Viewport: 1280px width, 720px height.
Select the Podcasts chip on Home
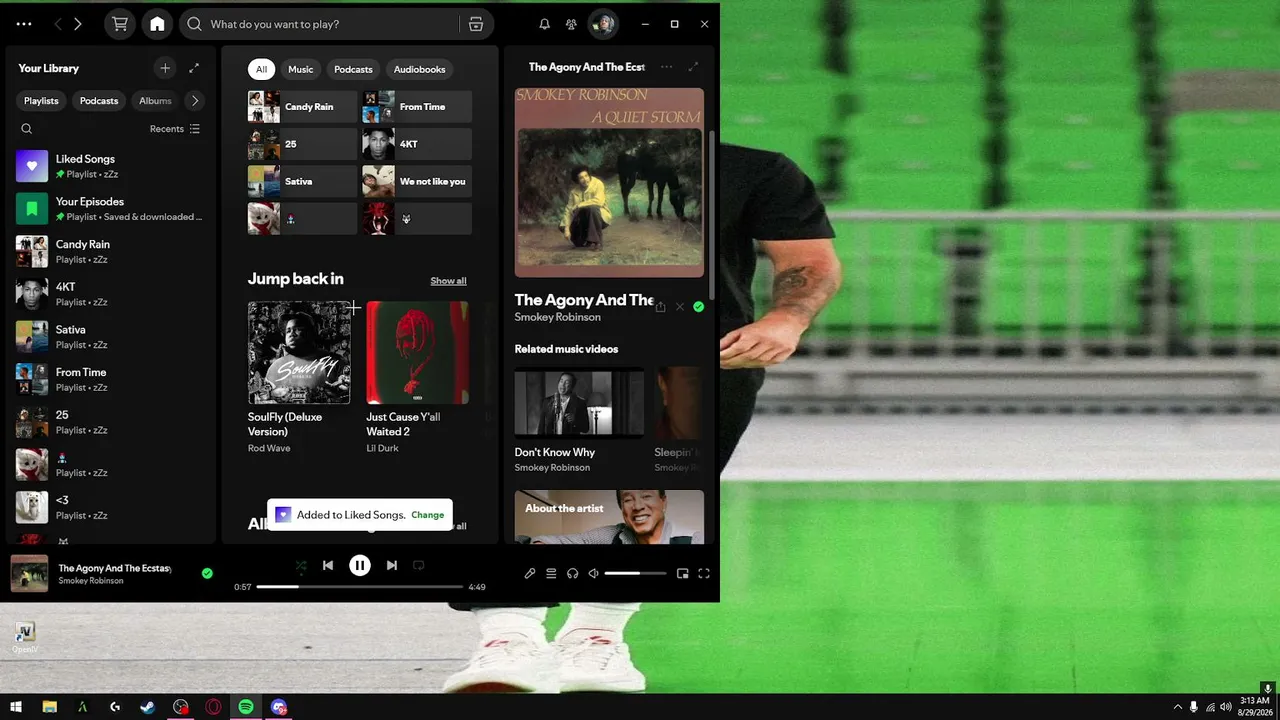coord(353,69)
